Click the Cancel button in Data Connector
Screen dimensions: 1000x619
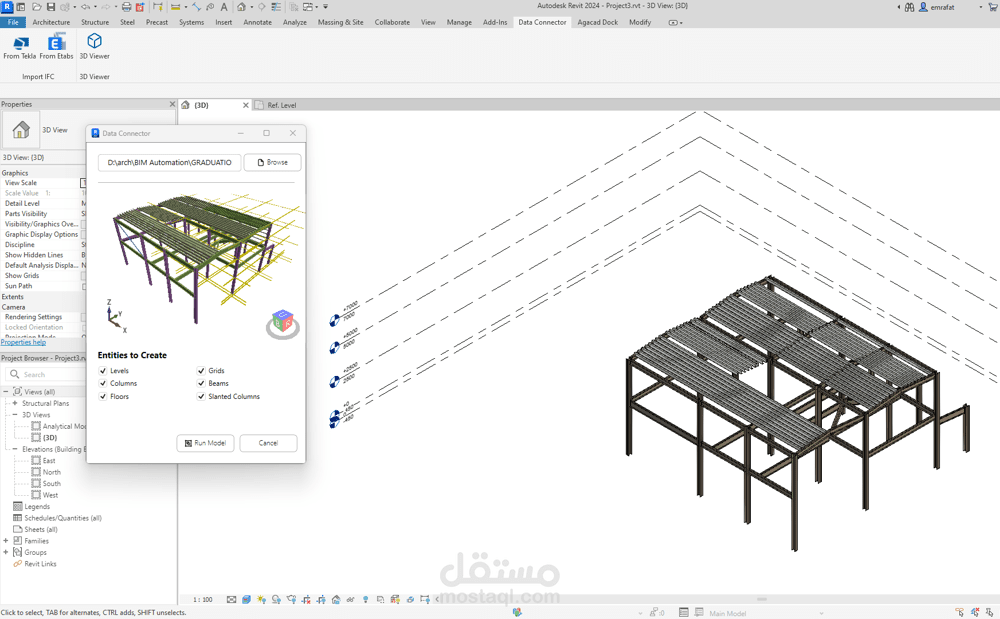(268, 443)
